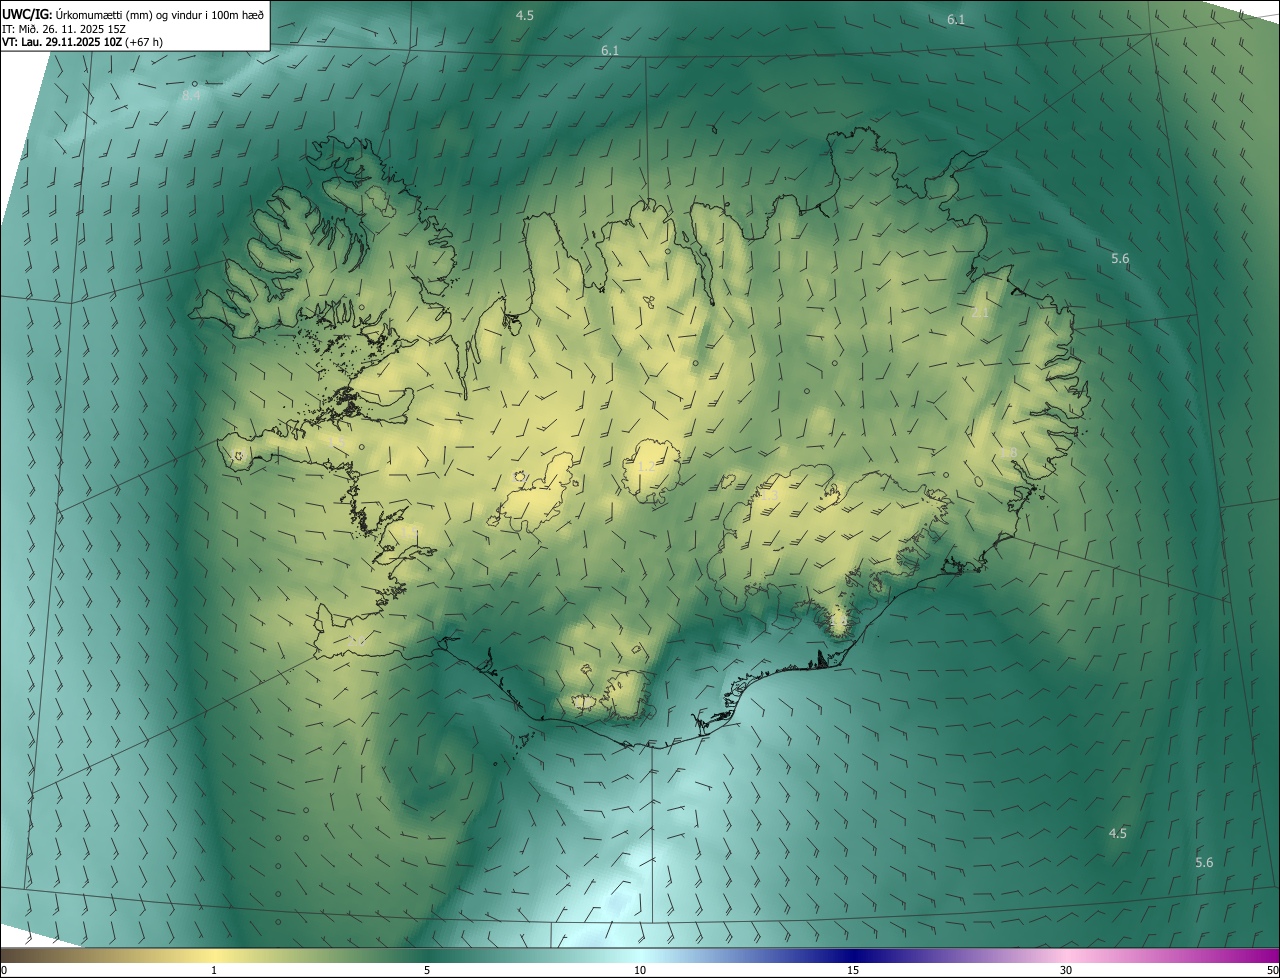Click the "1.3" value on Vatnajökull's northwest edge
This screenshot has height=978, width=1280.
click(x=769, y=494)
